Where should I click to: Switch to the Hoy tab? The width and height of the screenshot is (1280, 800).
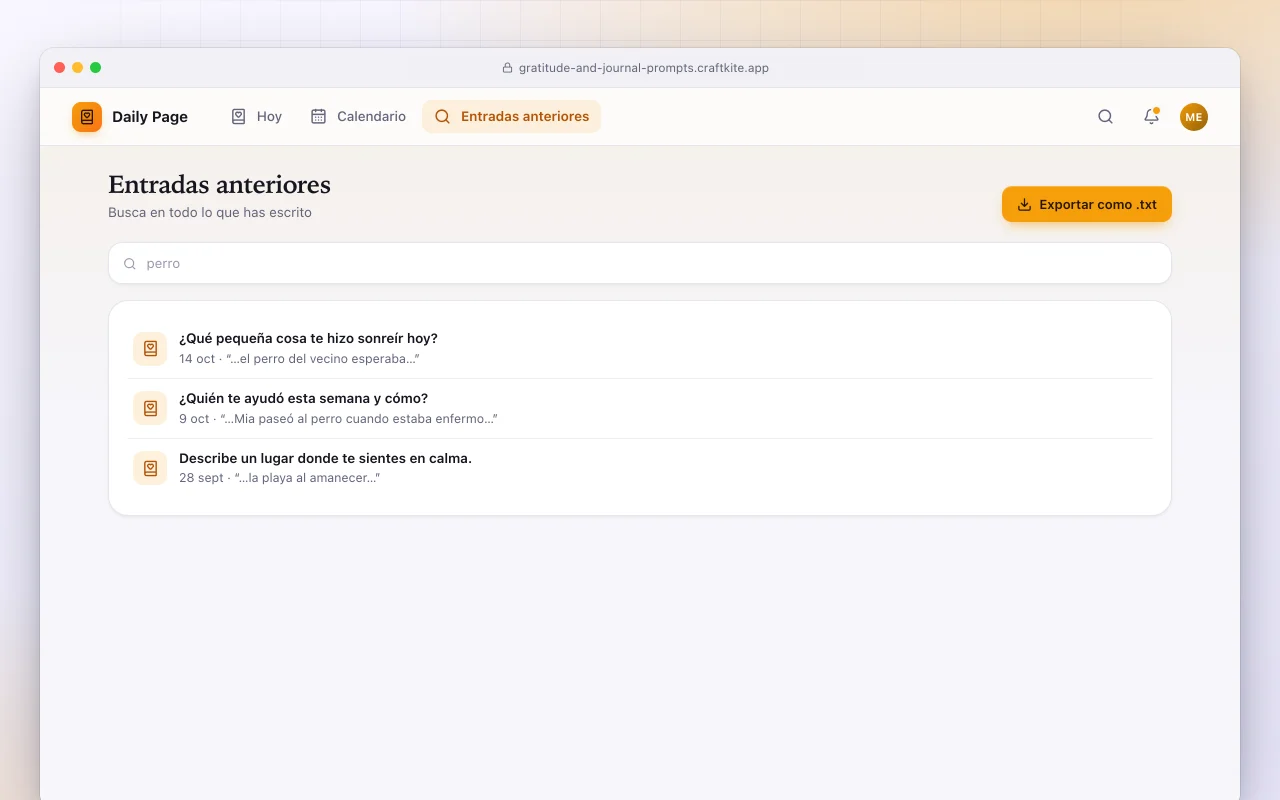(256, 117)
